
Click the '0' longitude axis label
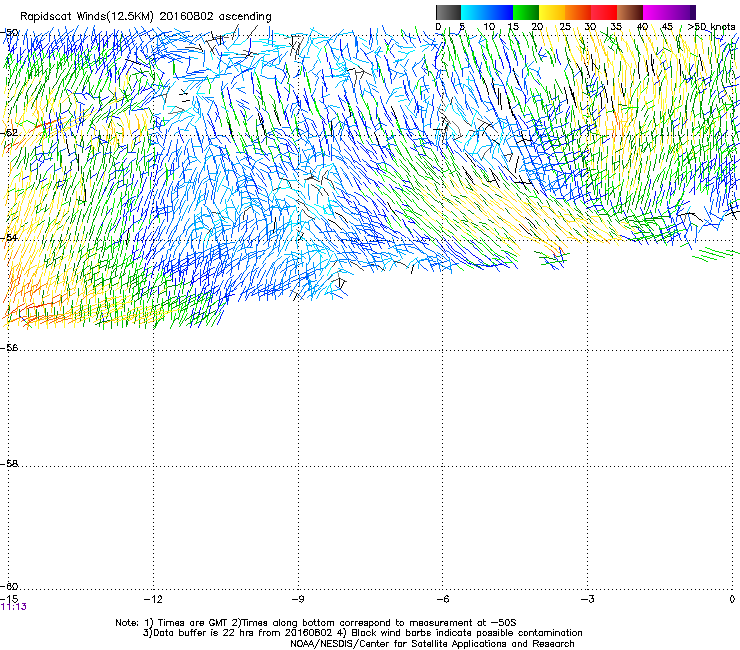(732, 599)
